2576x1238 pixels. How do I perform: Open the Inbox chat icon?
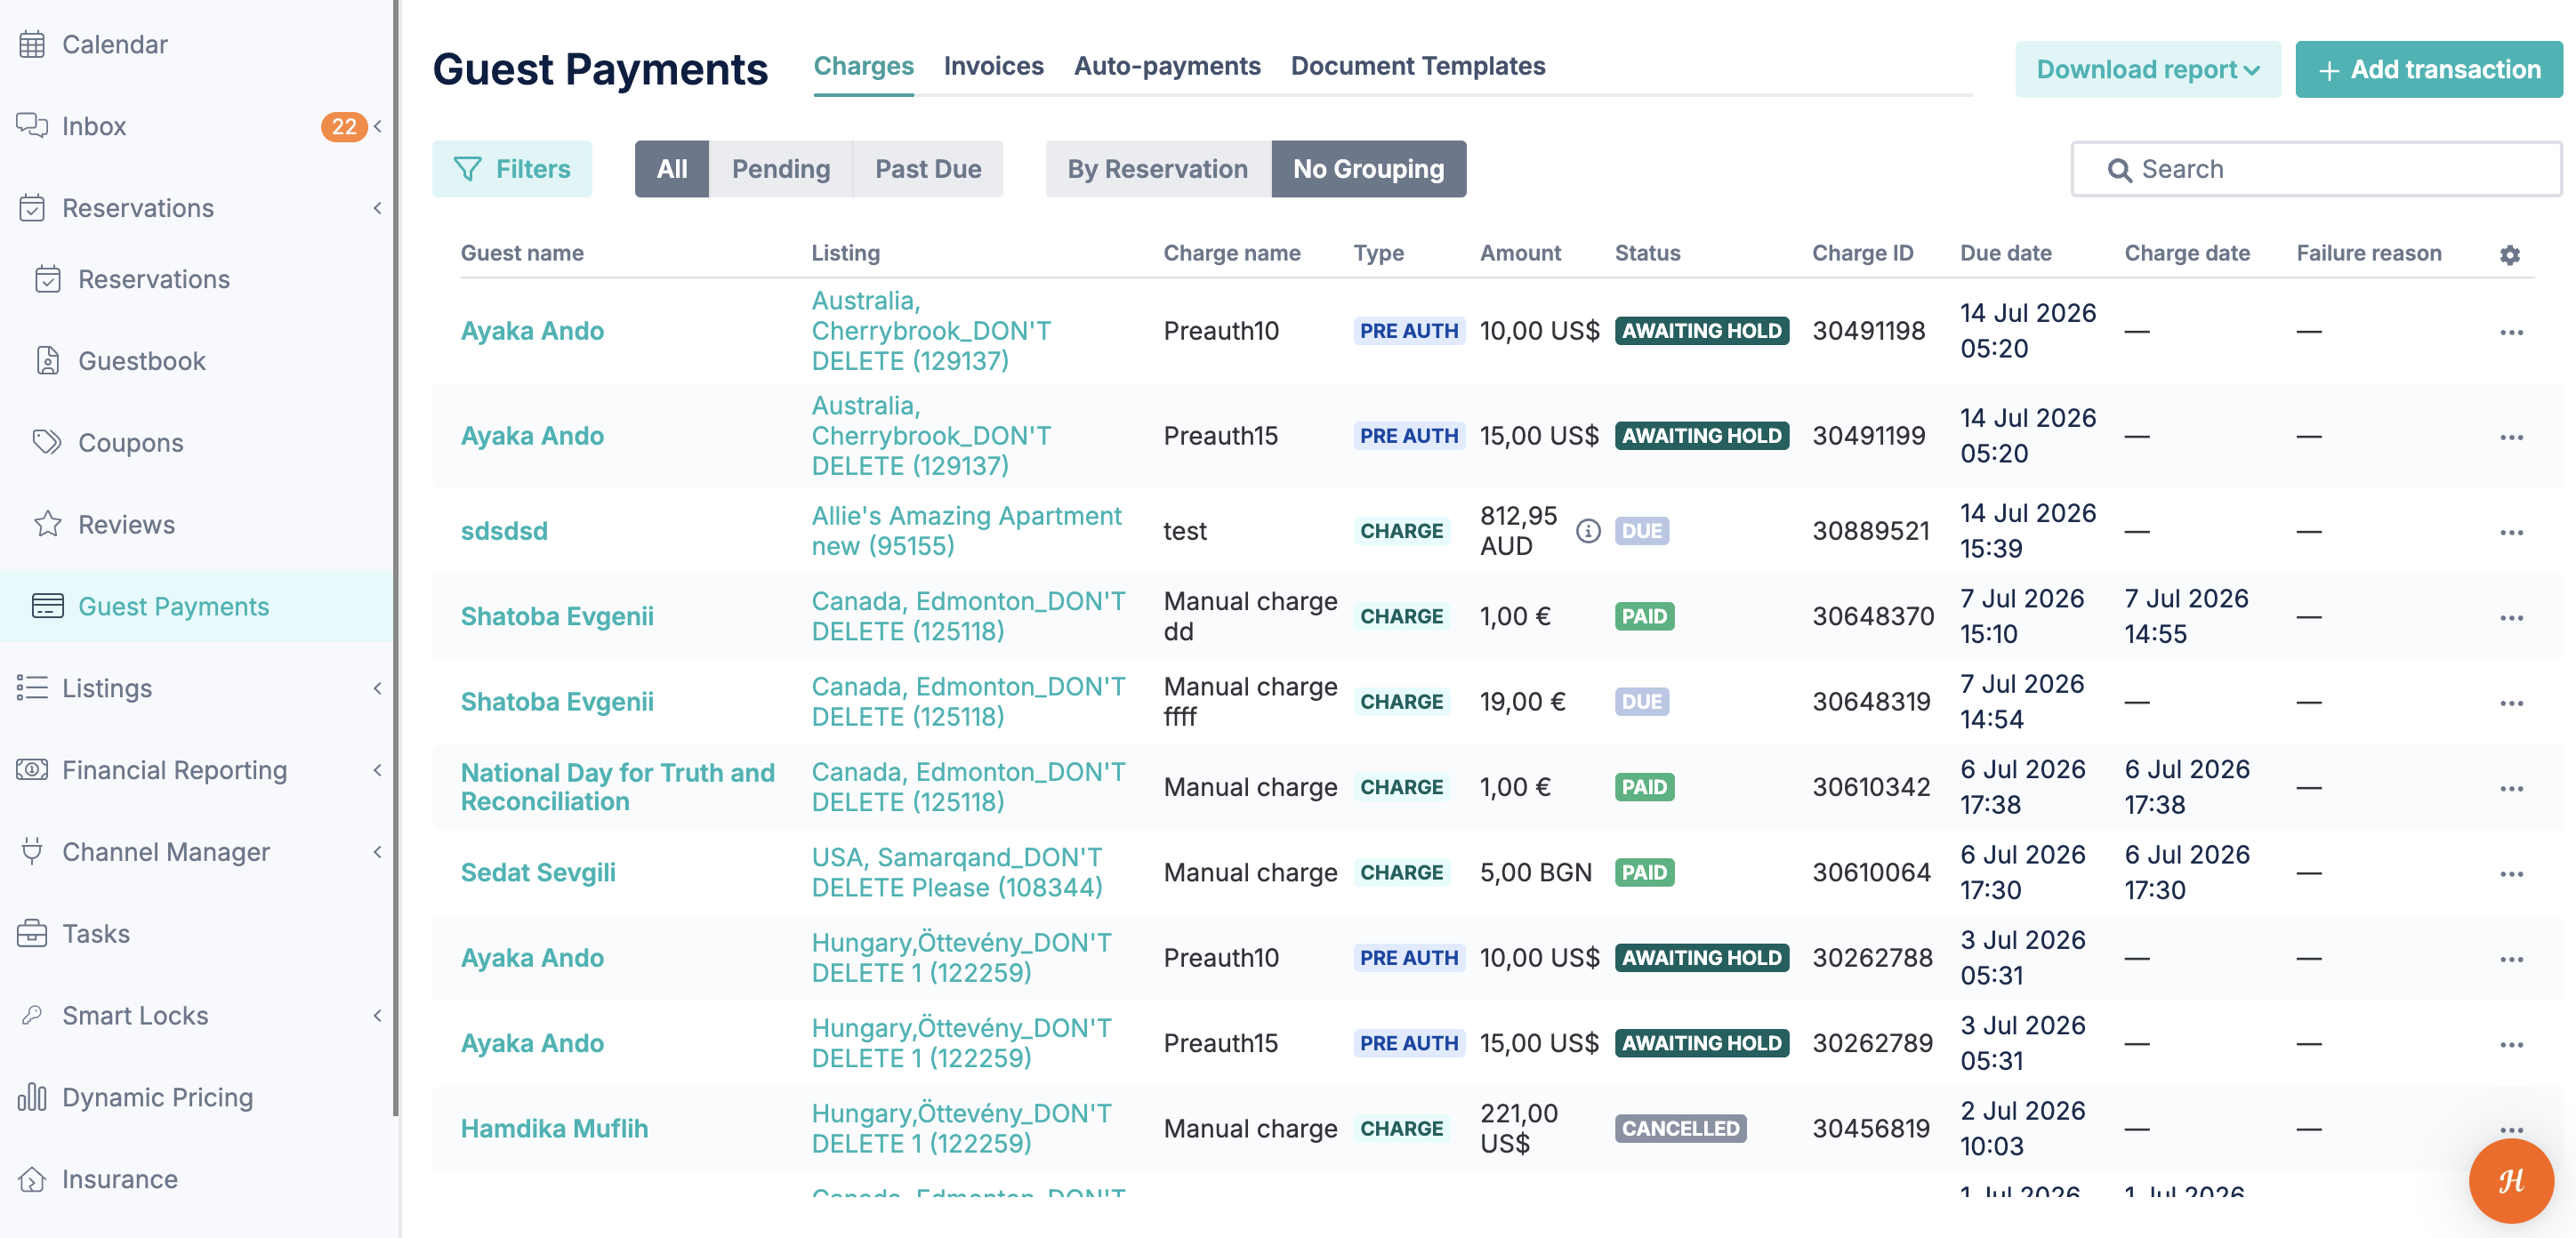(x=32, y=126)
